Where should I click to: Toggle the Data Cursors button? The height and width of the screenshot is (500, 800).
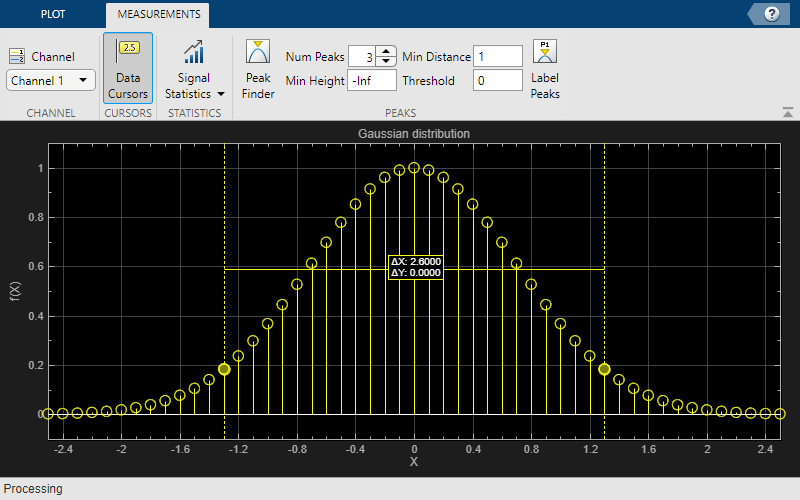pos(128,68)
